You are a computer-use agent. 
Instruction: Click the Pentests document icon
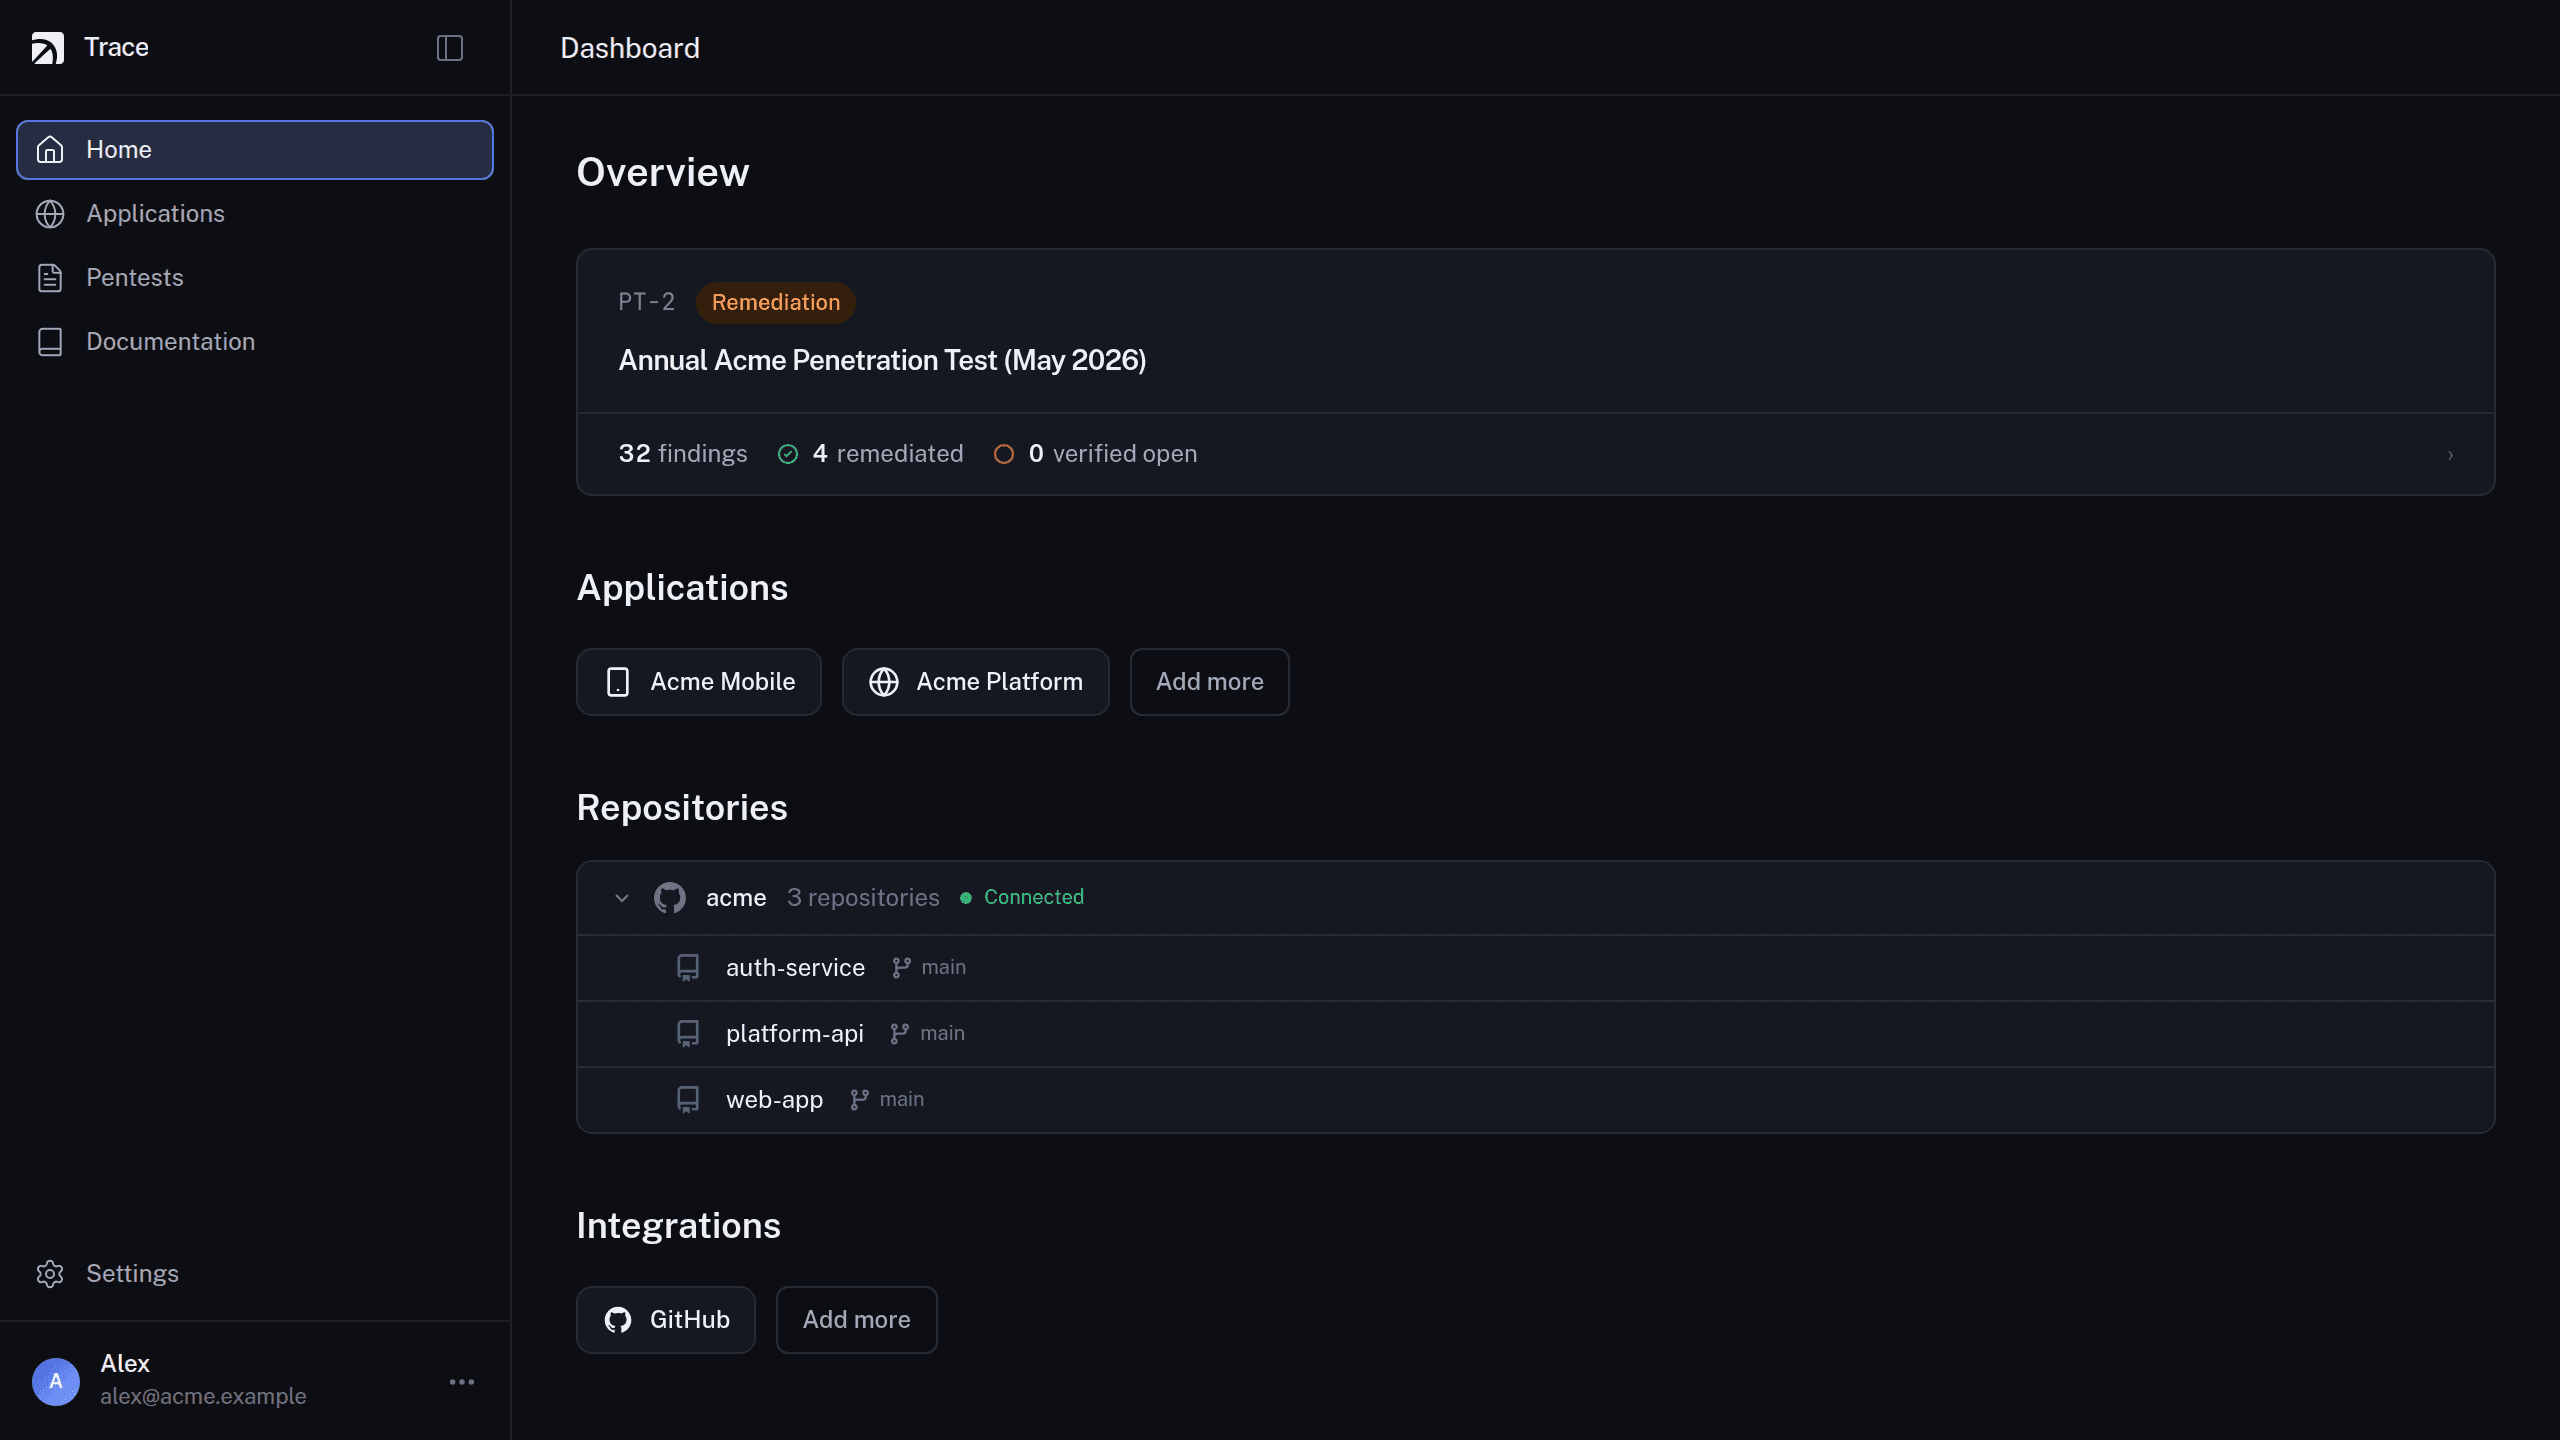tap(50, 278)
